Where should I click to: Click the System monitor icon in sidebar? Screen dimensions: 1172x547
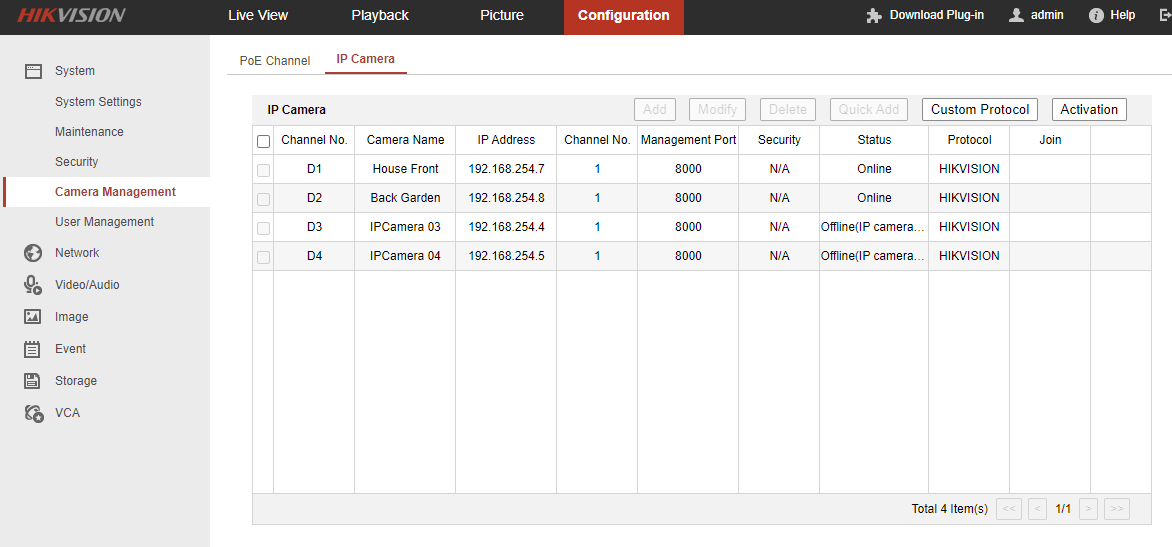coord(33,71)
